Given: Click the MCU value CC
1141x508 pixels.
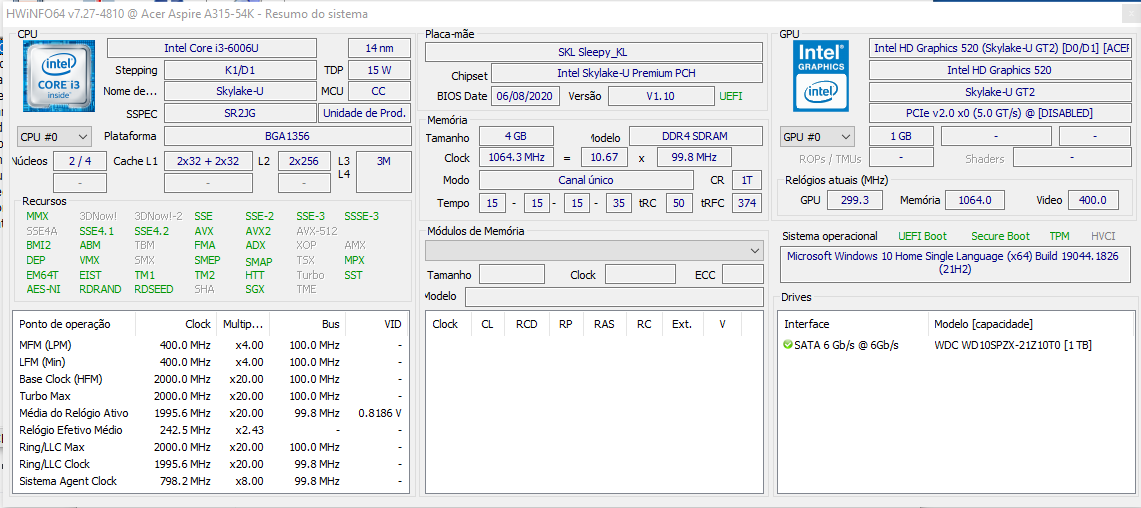Looking at the screenshot, I should (379, 92).
